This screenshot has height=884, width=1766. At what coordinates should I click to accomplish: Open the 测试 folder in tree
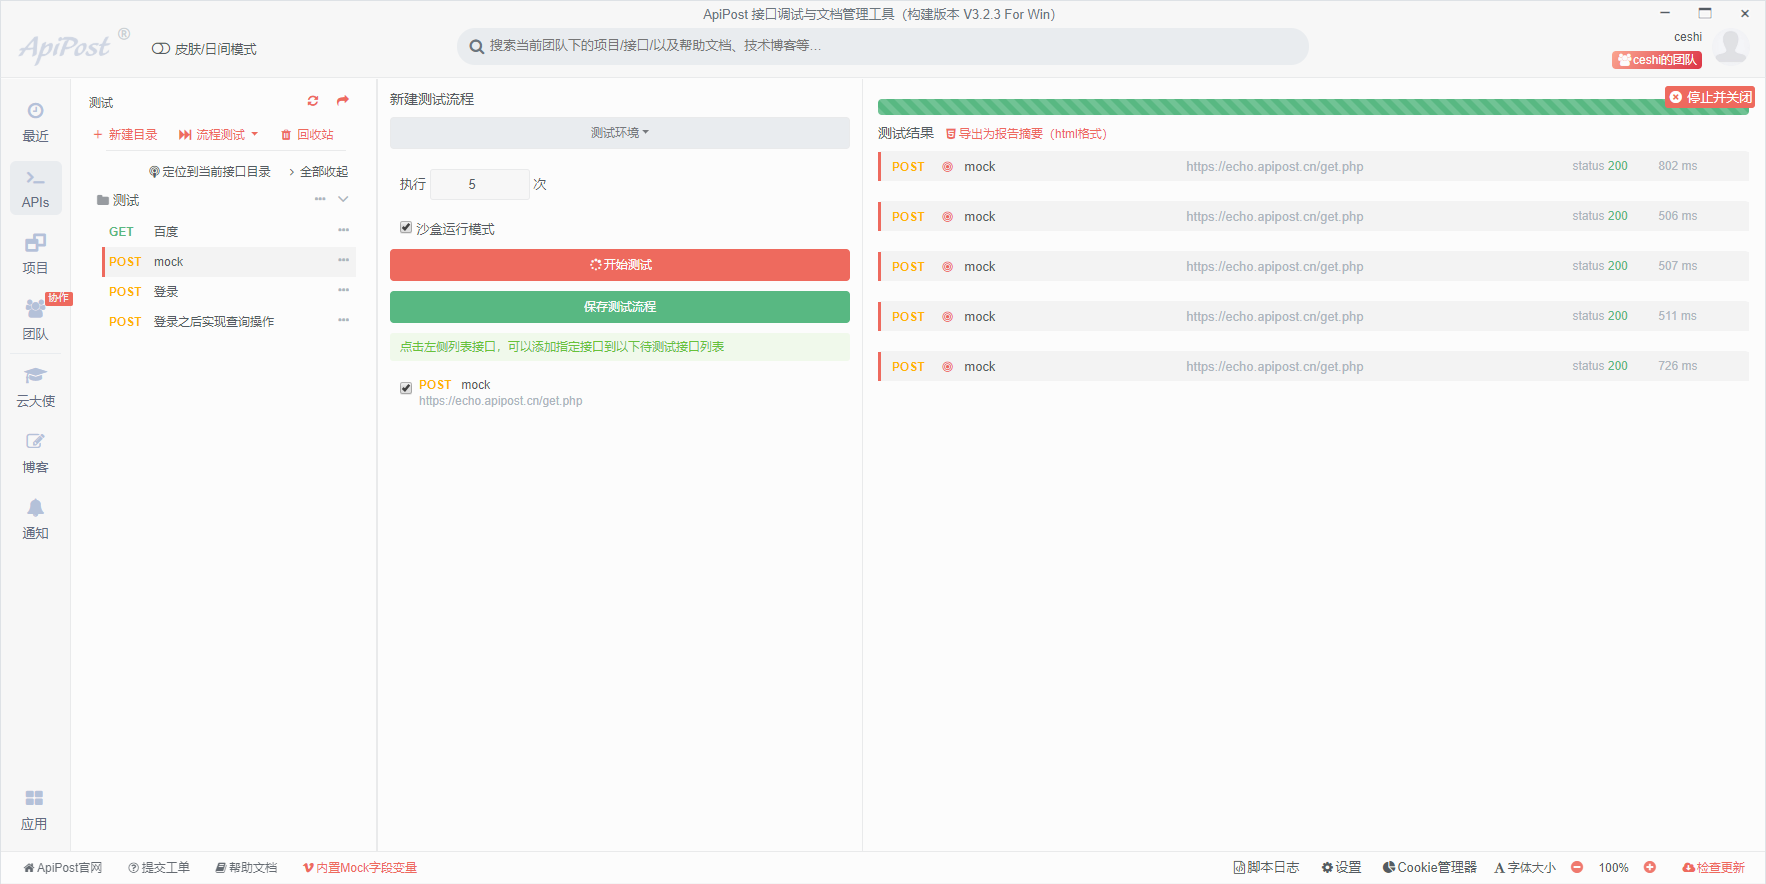coord(118,200)
